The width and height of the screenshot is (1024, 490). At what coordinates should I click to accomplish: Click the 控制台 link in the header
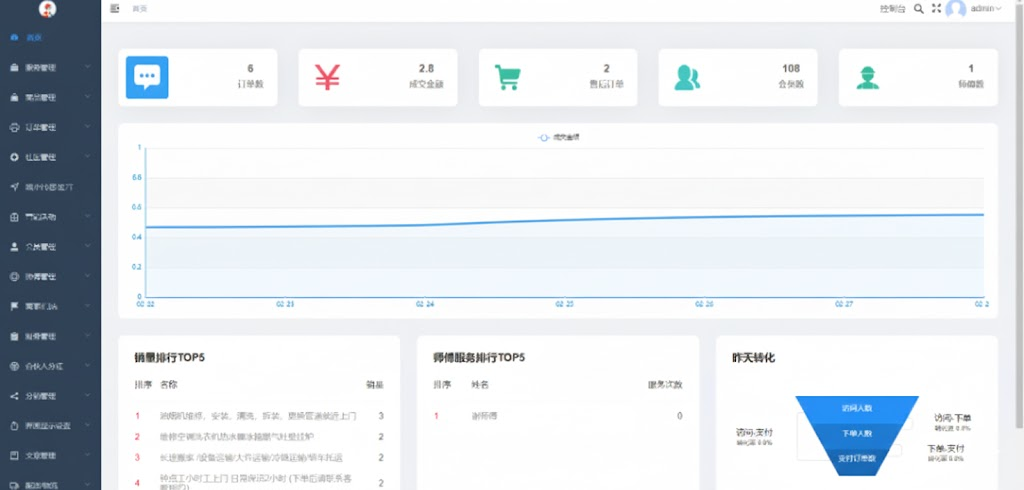[893, 8]
